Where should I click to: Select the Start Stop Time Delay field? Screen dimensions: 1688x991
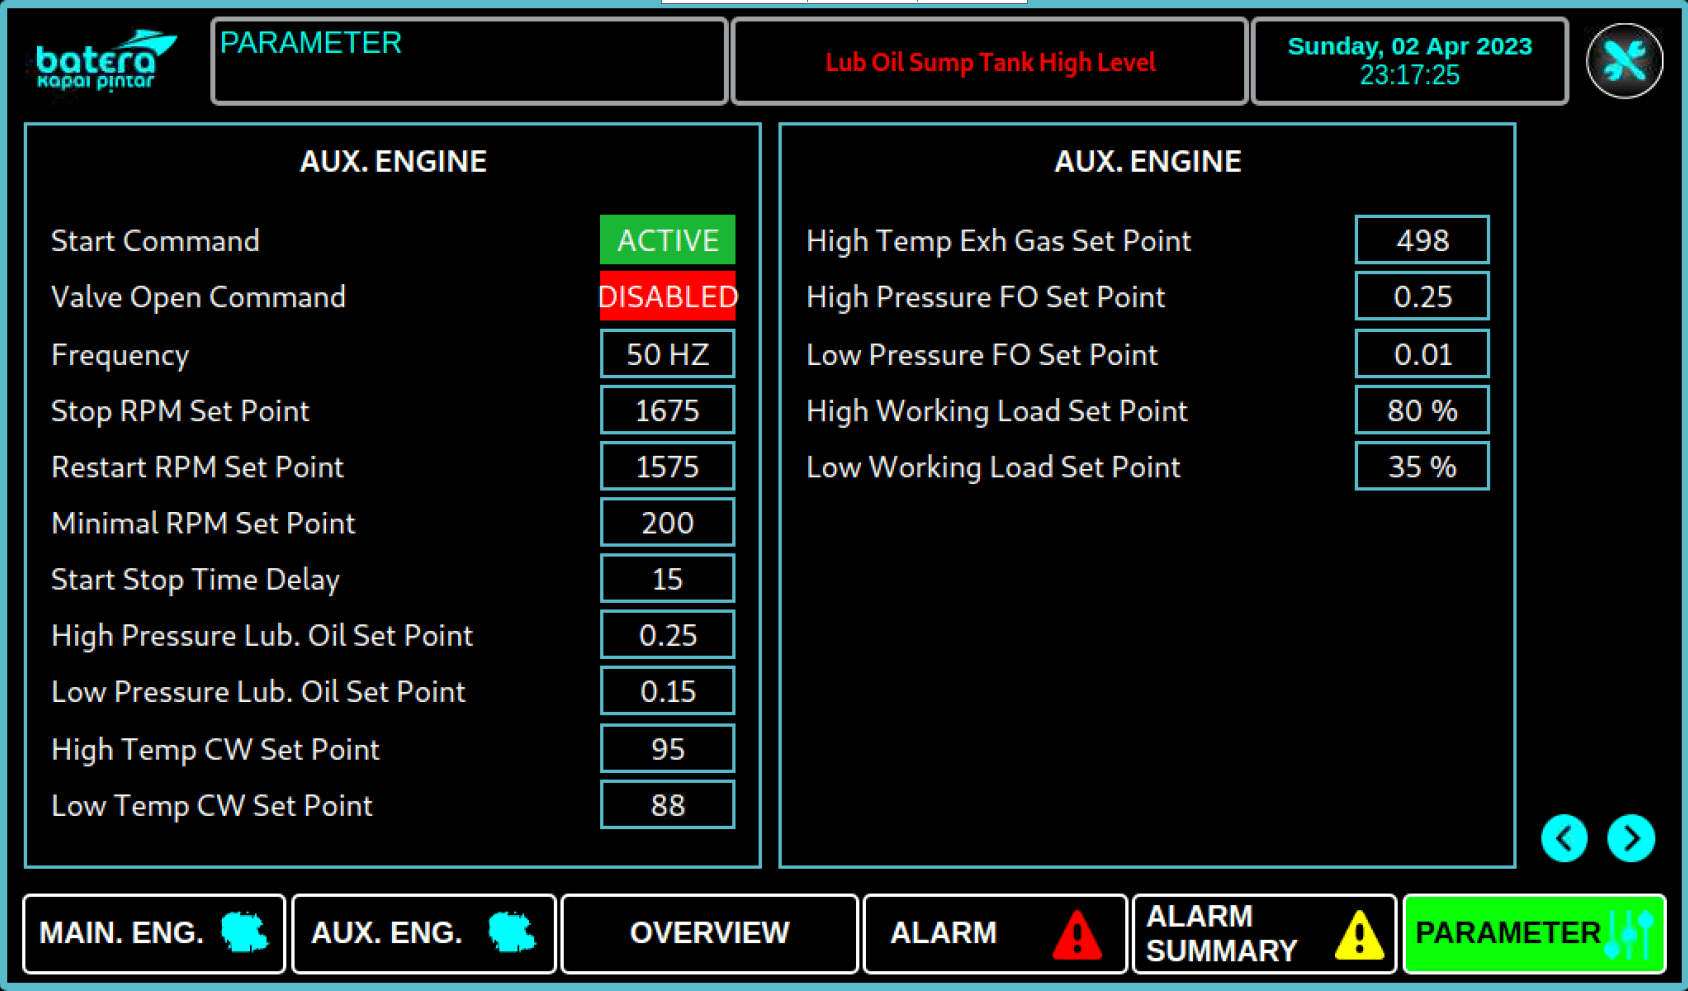click(x=667, y=579)
